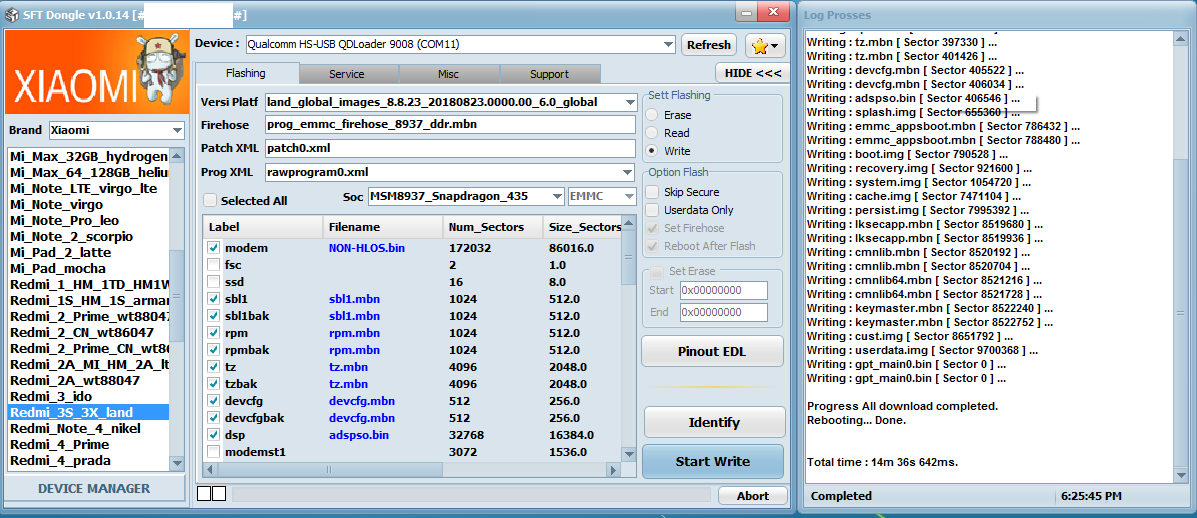Screen dimensions: 1197x518
Task: Switch to the Service tab
Action: click(x=347, y=74)
